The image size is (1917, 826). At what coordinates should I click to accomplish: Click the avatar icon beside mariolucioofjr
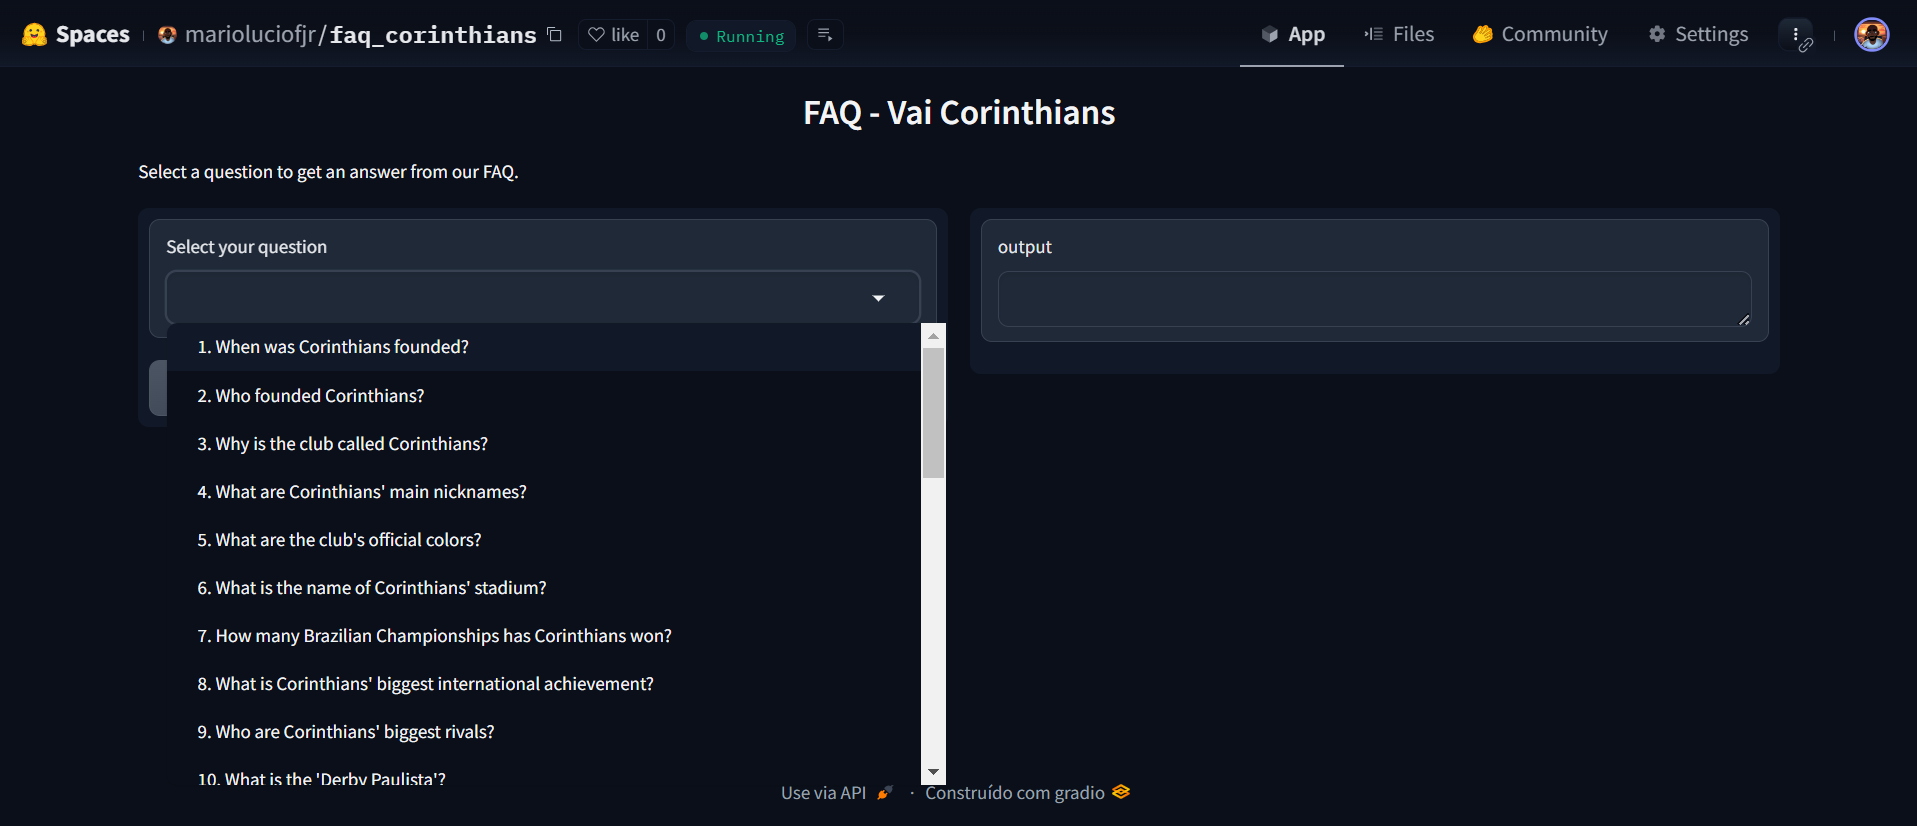[x=167, y=35]
